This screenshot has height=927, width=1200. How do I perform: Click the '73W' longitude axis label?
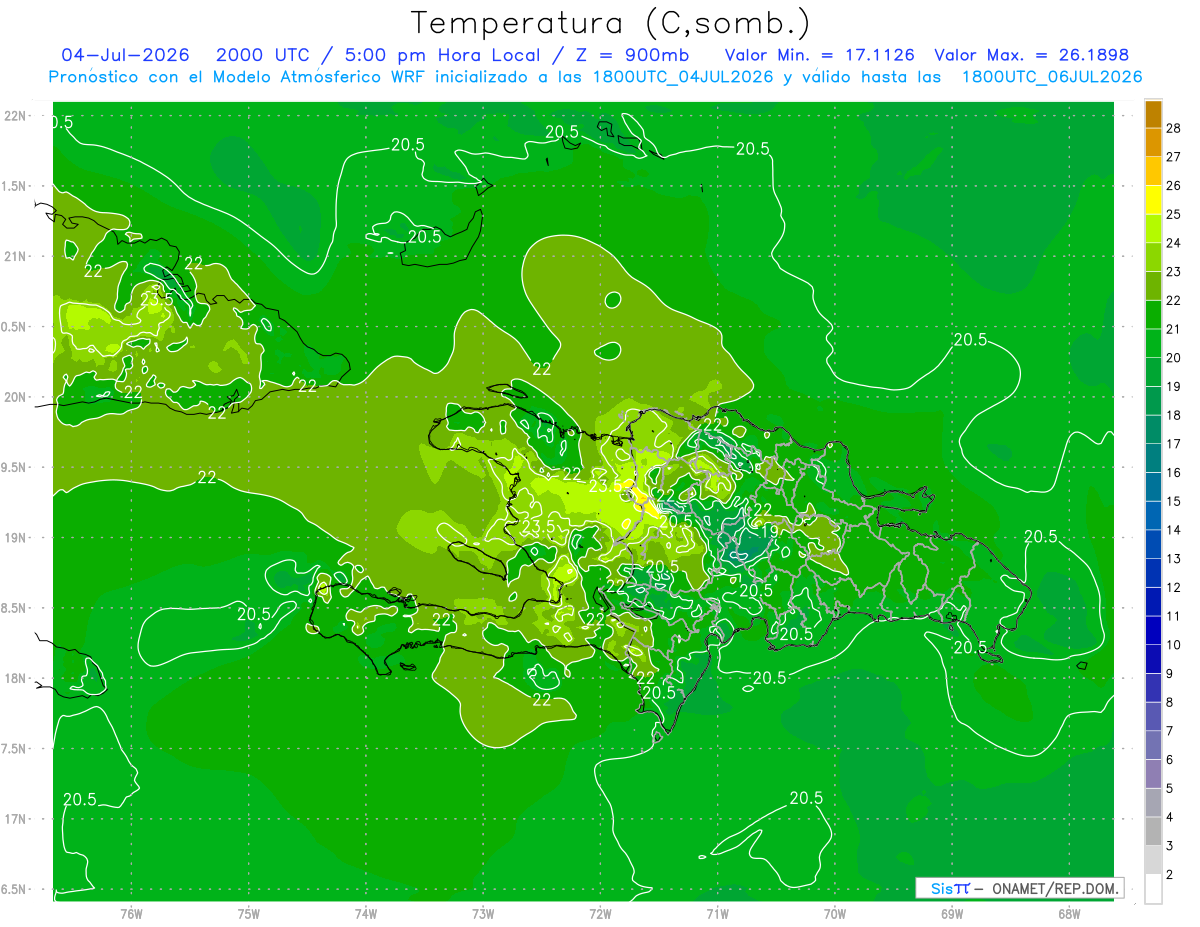(483, 913)
